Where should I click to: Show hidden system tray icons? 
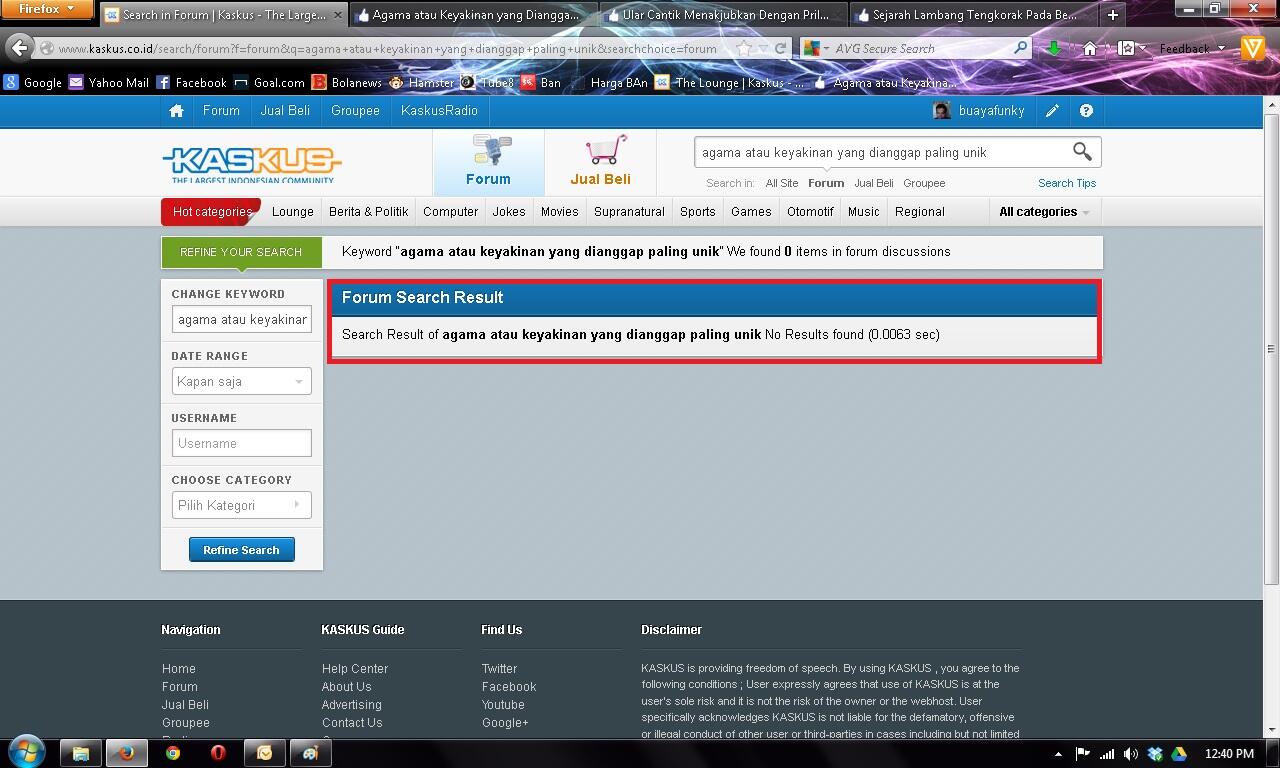tap(1058, 754)
